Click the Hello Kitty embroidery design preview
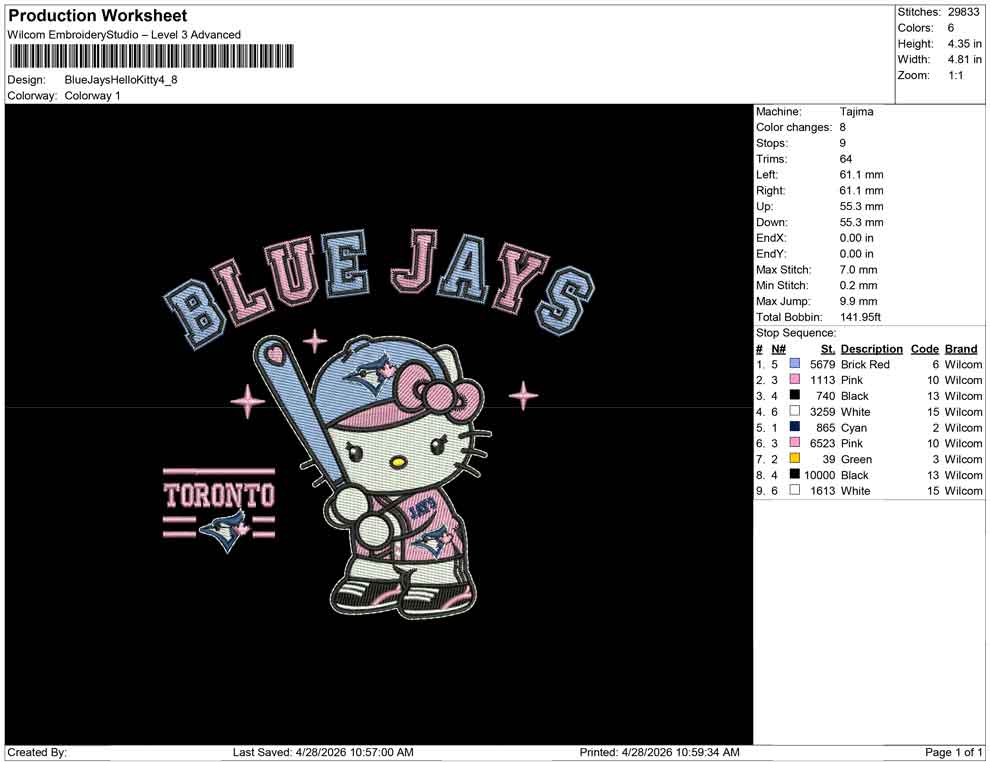This screenshot has height=762, width=990. 378,424
